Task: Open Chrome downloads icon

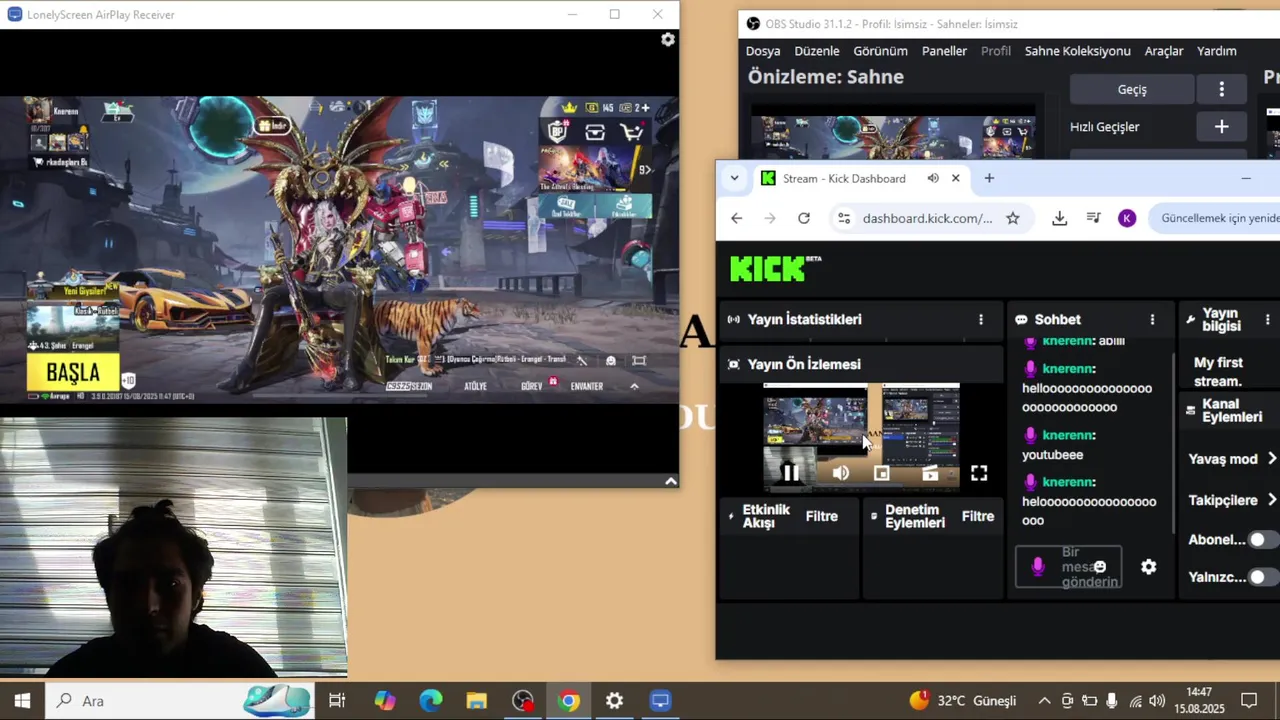Action: [x=1060, y=218]
